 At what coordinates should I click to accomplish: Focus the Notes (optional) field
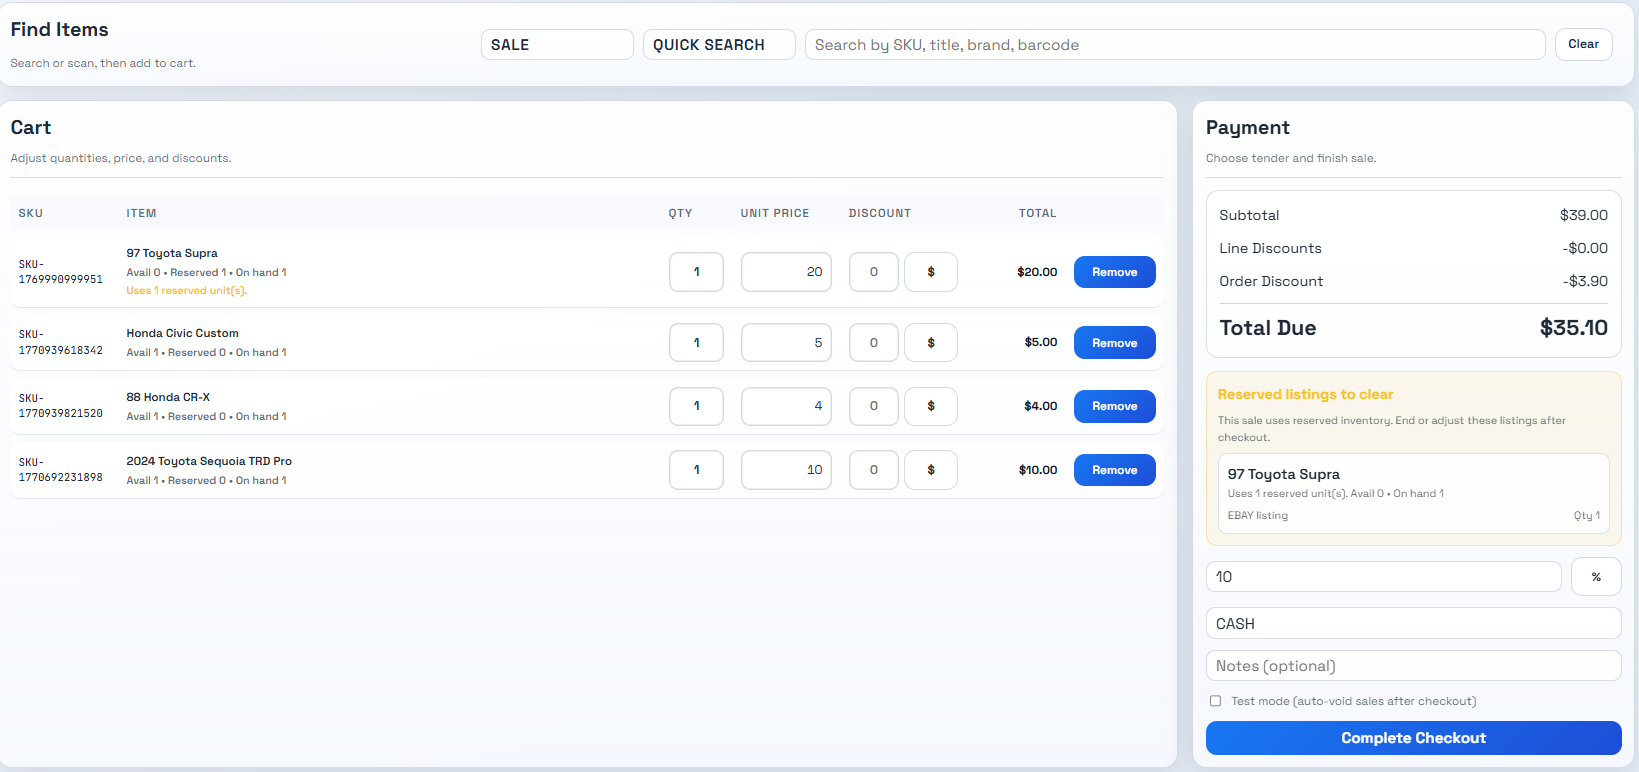pos(1414,666)
